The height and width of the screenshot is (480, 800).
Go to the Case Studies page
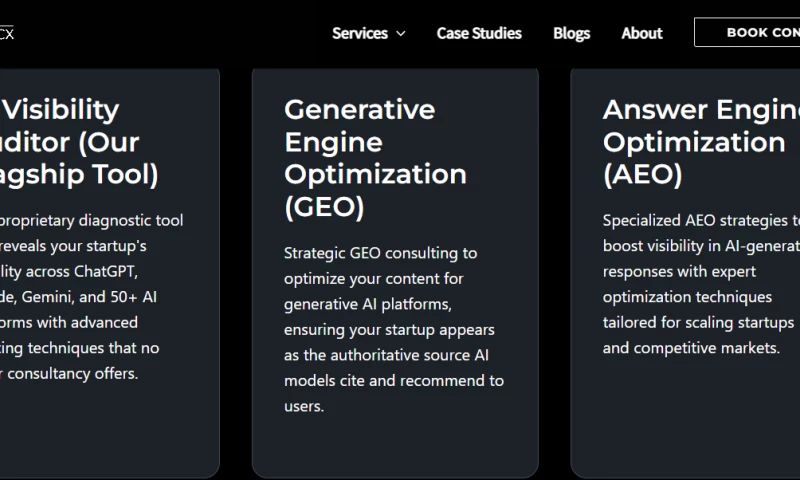(479, 33)
